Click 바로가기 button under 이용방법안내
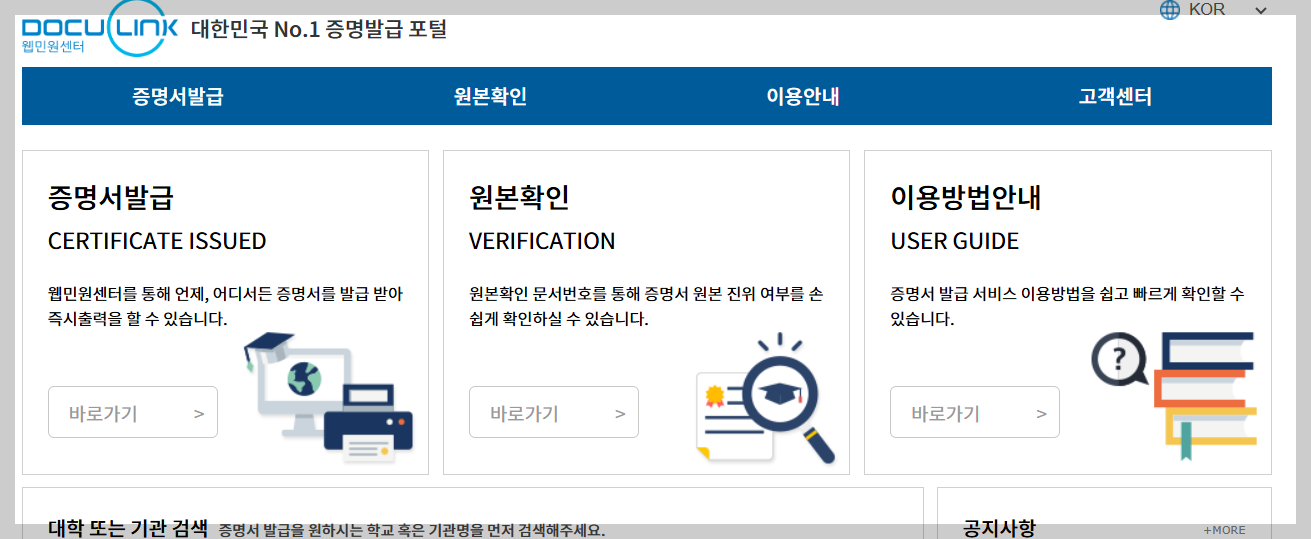Screen dimensions: 1311x539 [975, 412]
